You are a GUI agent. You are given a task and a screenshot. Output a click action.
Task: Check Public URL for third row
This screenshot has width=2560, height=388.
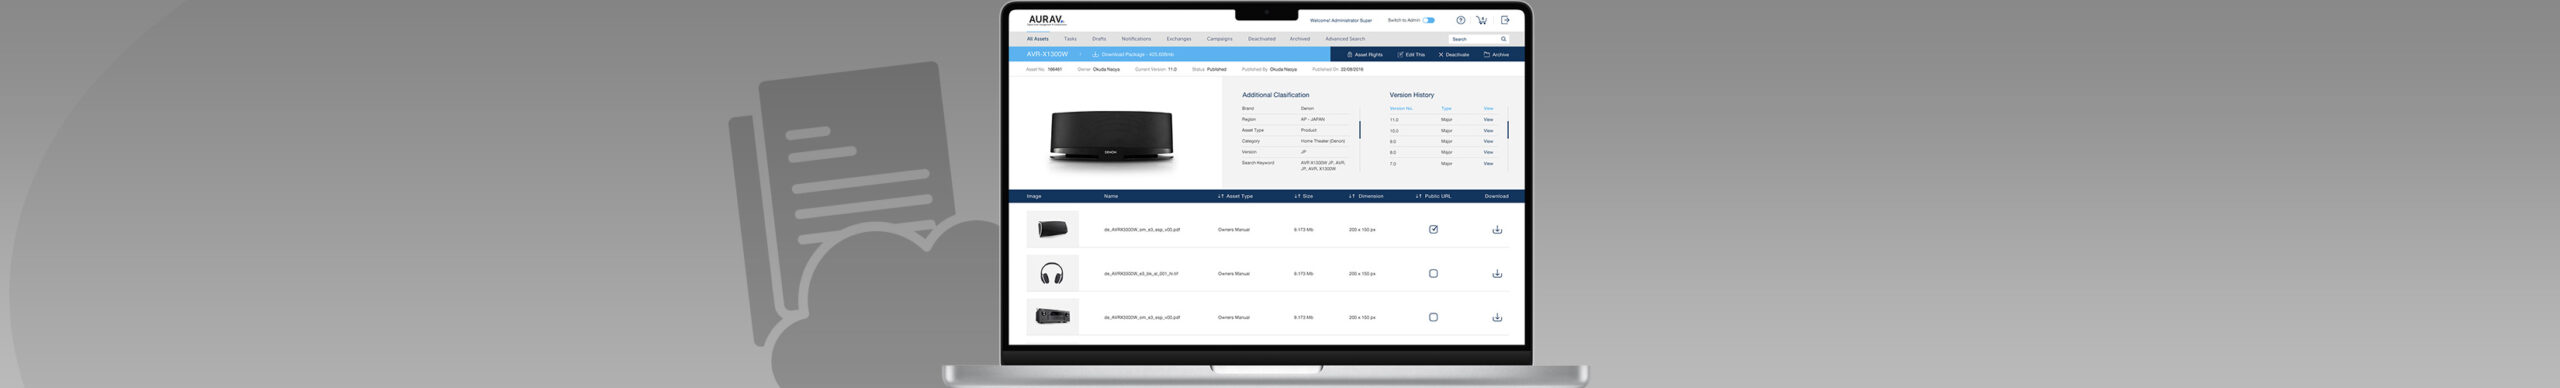point(1433,317)
